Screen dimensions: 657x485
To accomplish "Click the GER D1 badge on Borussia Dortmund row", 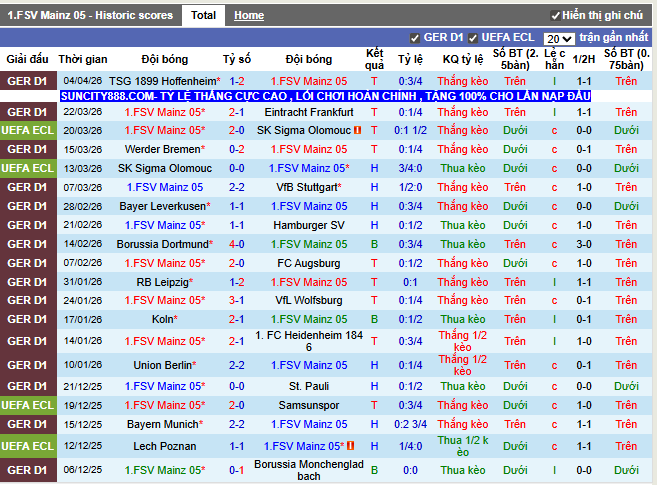I will pos(28,244).
